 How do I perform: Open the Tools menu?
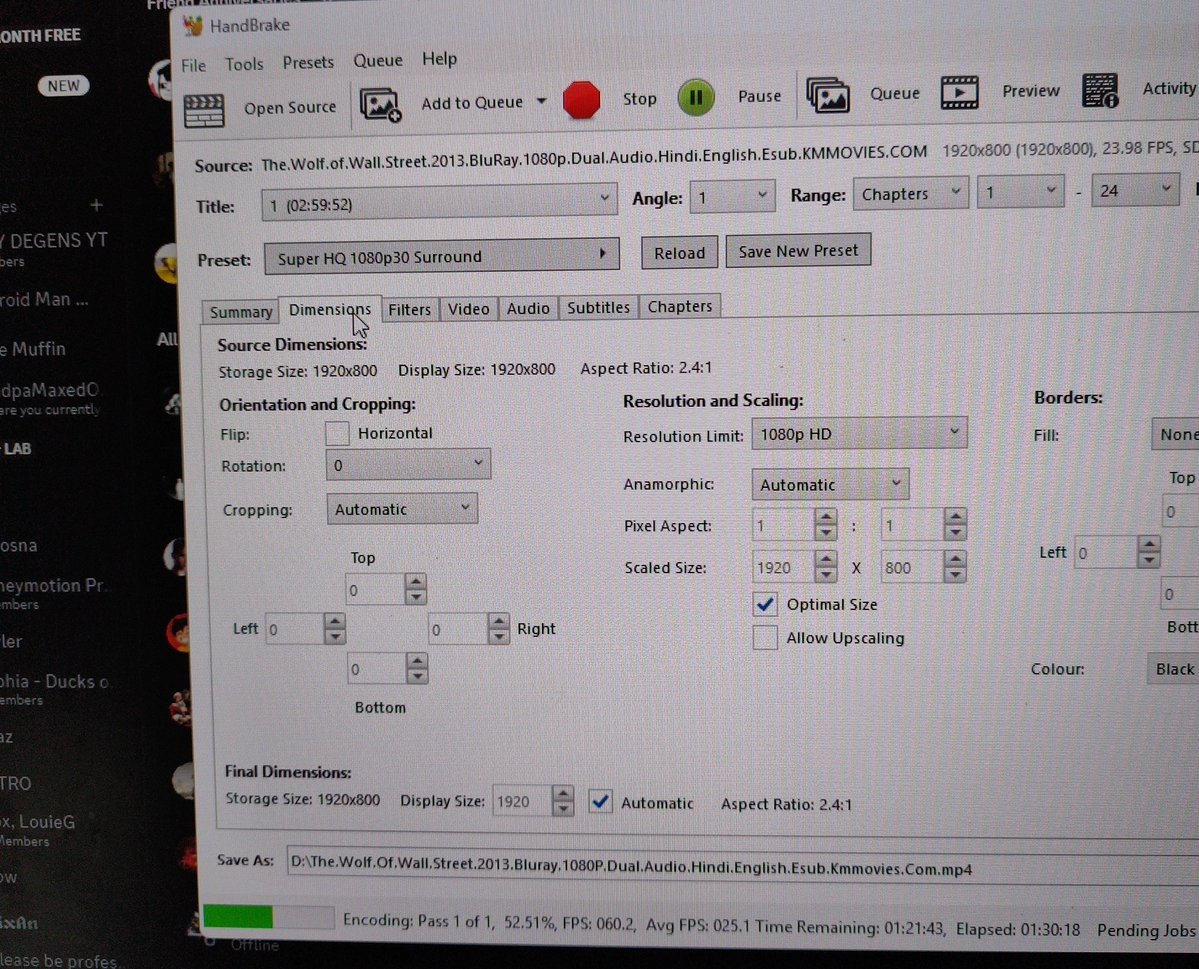(x=244, y=64)
